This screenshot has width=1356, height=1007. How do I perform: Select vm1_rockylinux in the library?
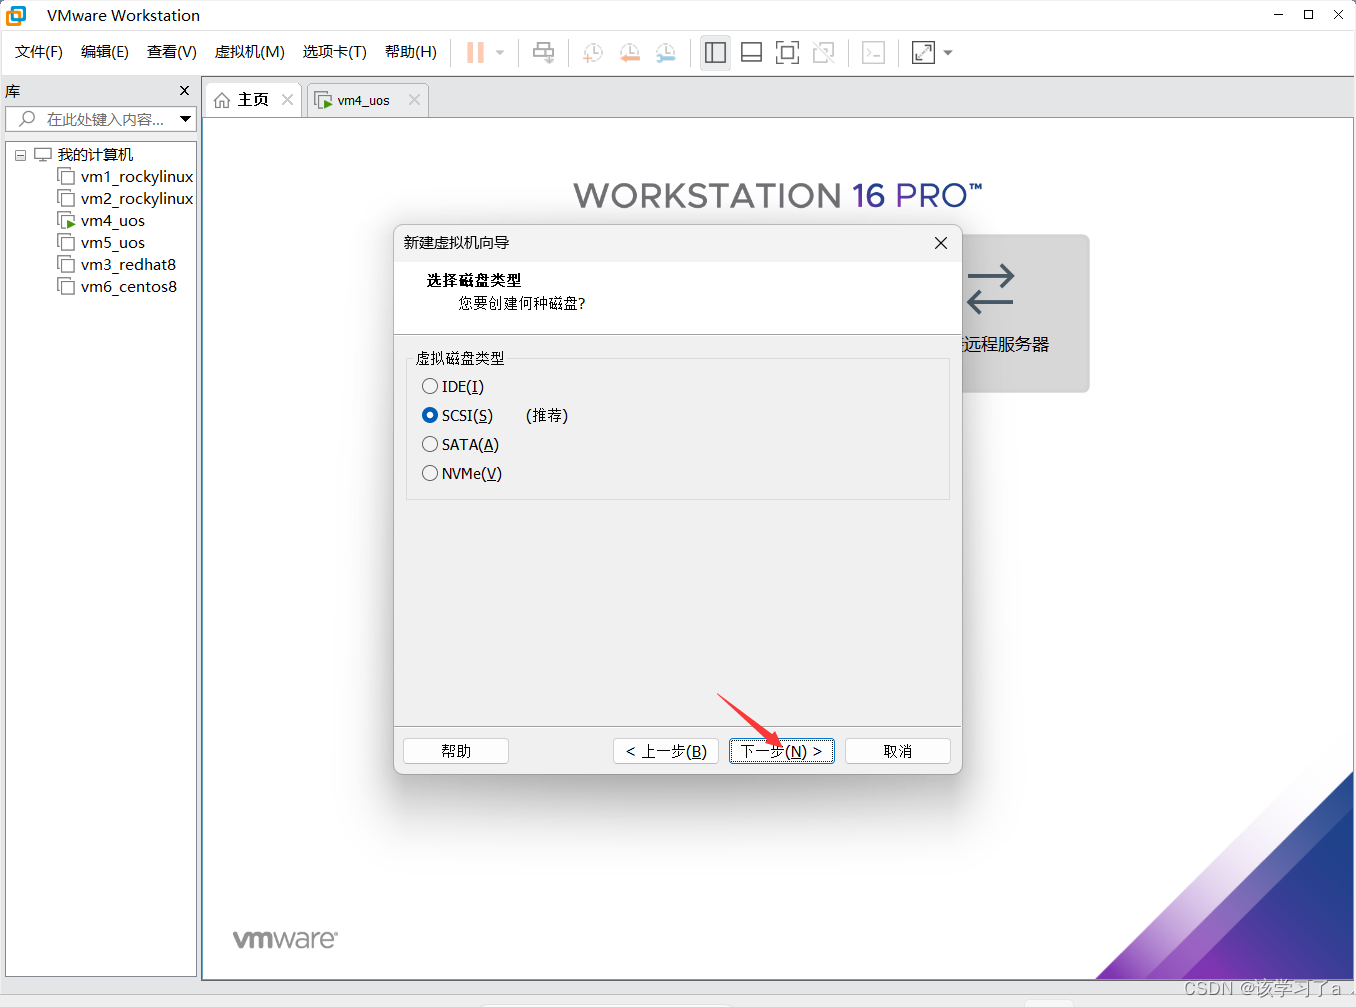coord(137,177)
